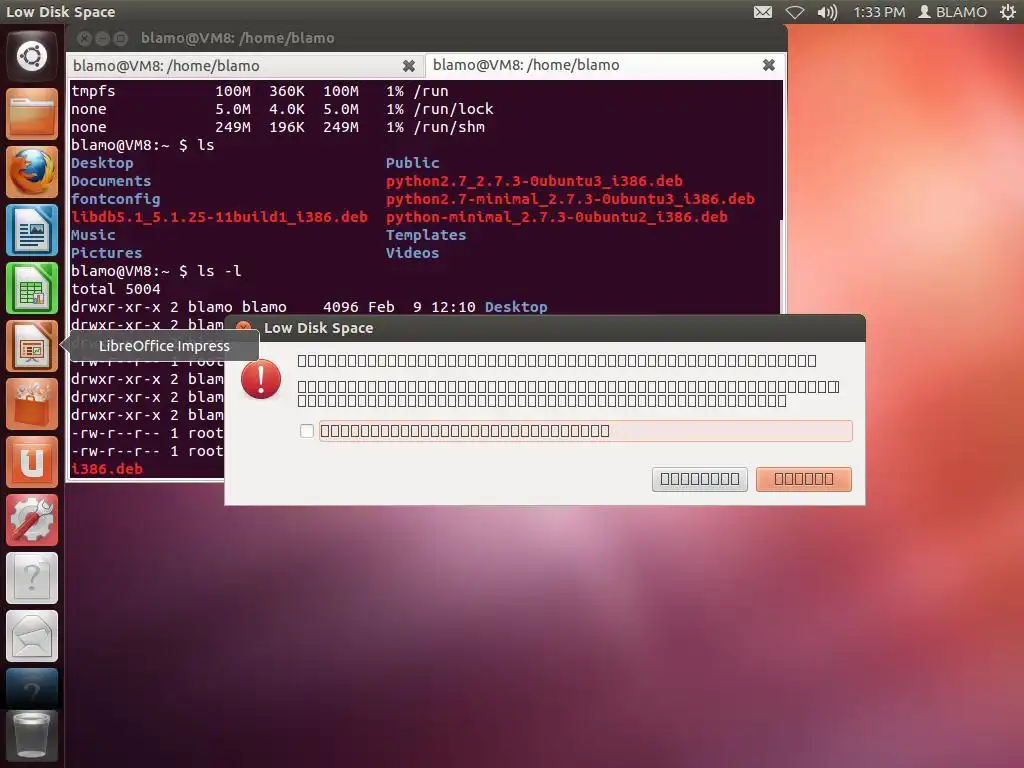Click python2.7-minimal_2.7.3-0ubuntu3_i386.deb filename
This screenshot has width=1024, height=768.
point(570,199)
